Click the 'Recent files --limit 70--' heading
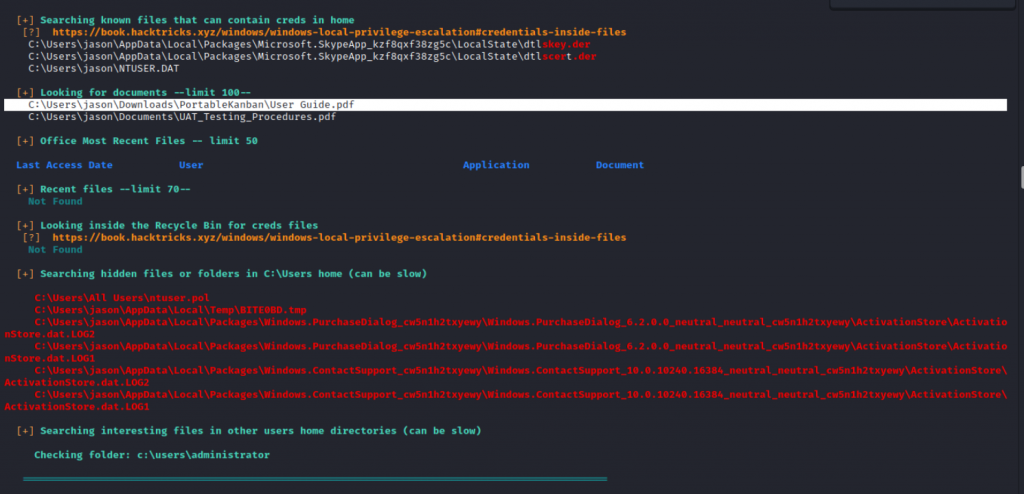 tap(114, 189)
